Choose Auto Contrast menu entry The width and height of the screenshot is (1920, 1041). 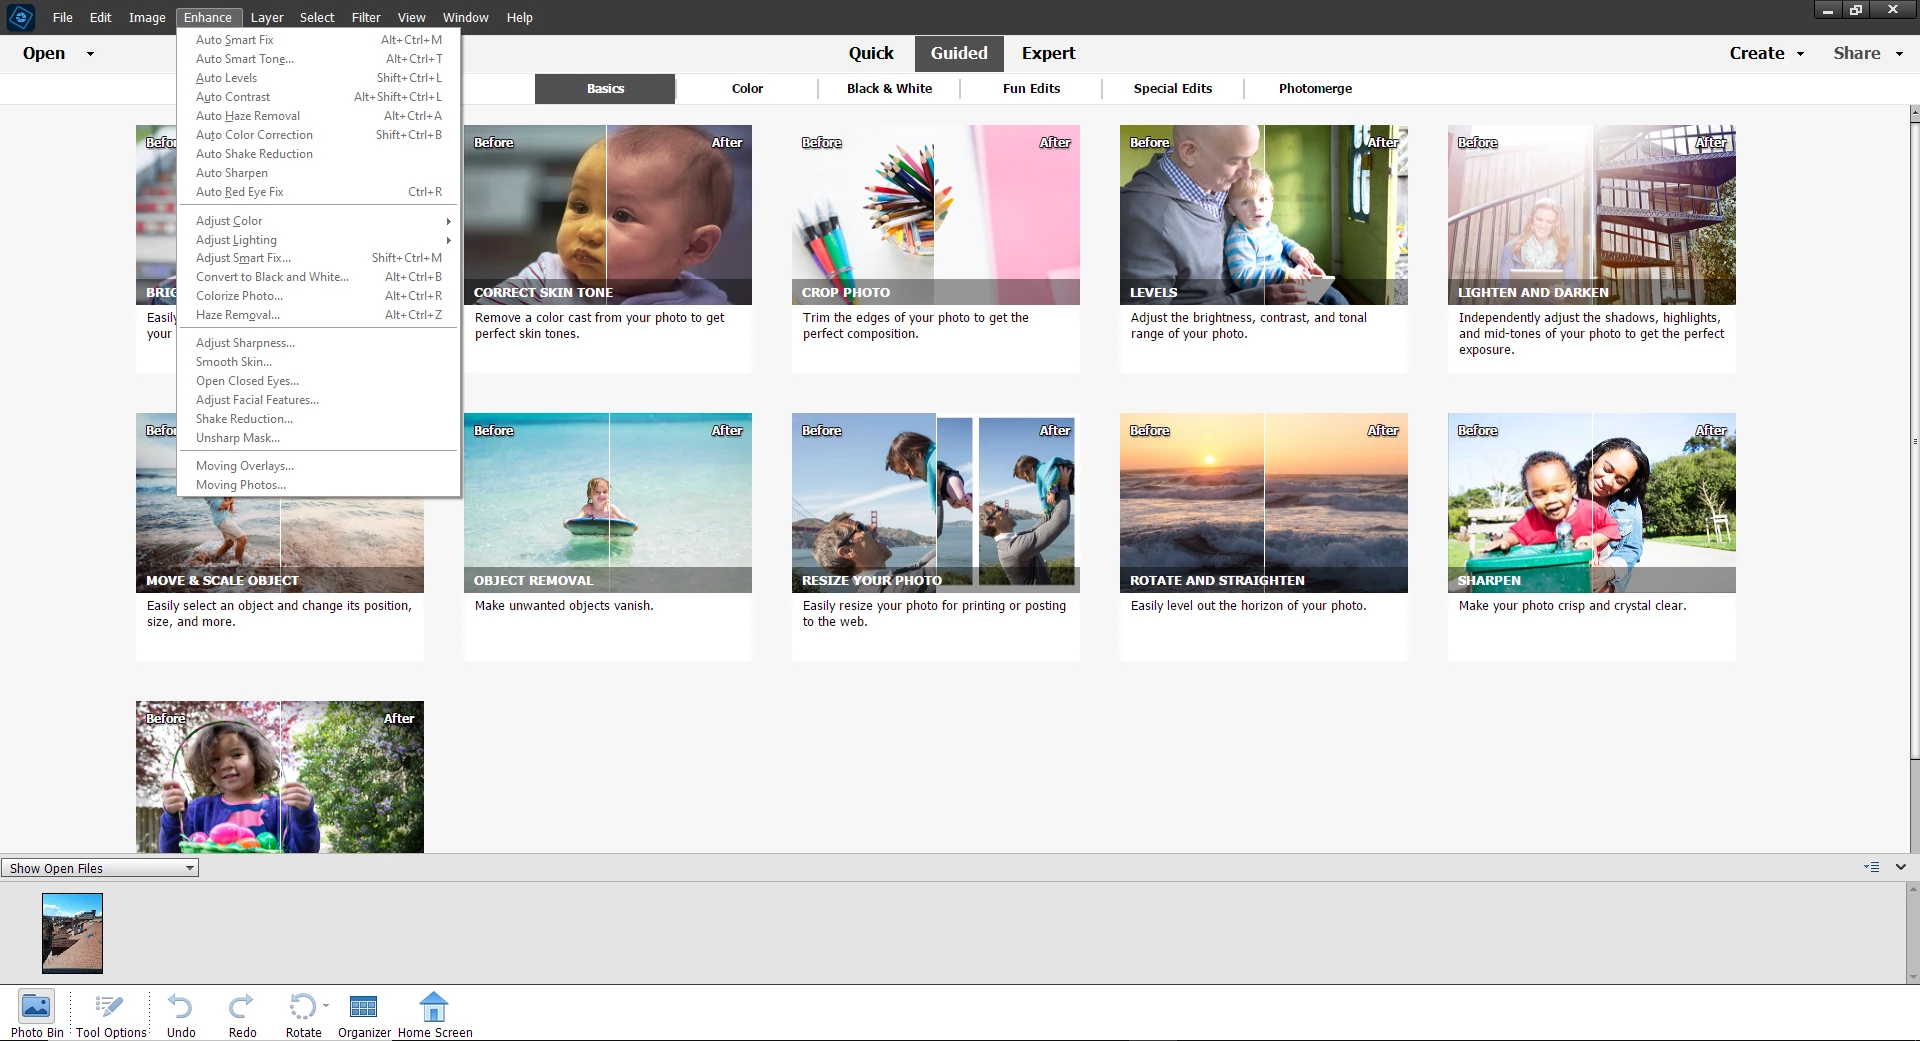coord(318,97)
